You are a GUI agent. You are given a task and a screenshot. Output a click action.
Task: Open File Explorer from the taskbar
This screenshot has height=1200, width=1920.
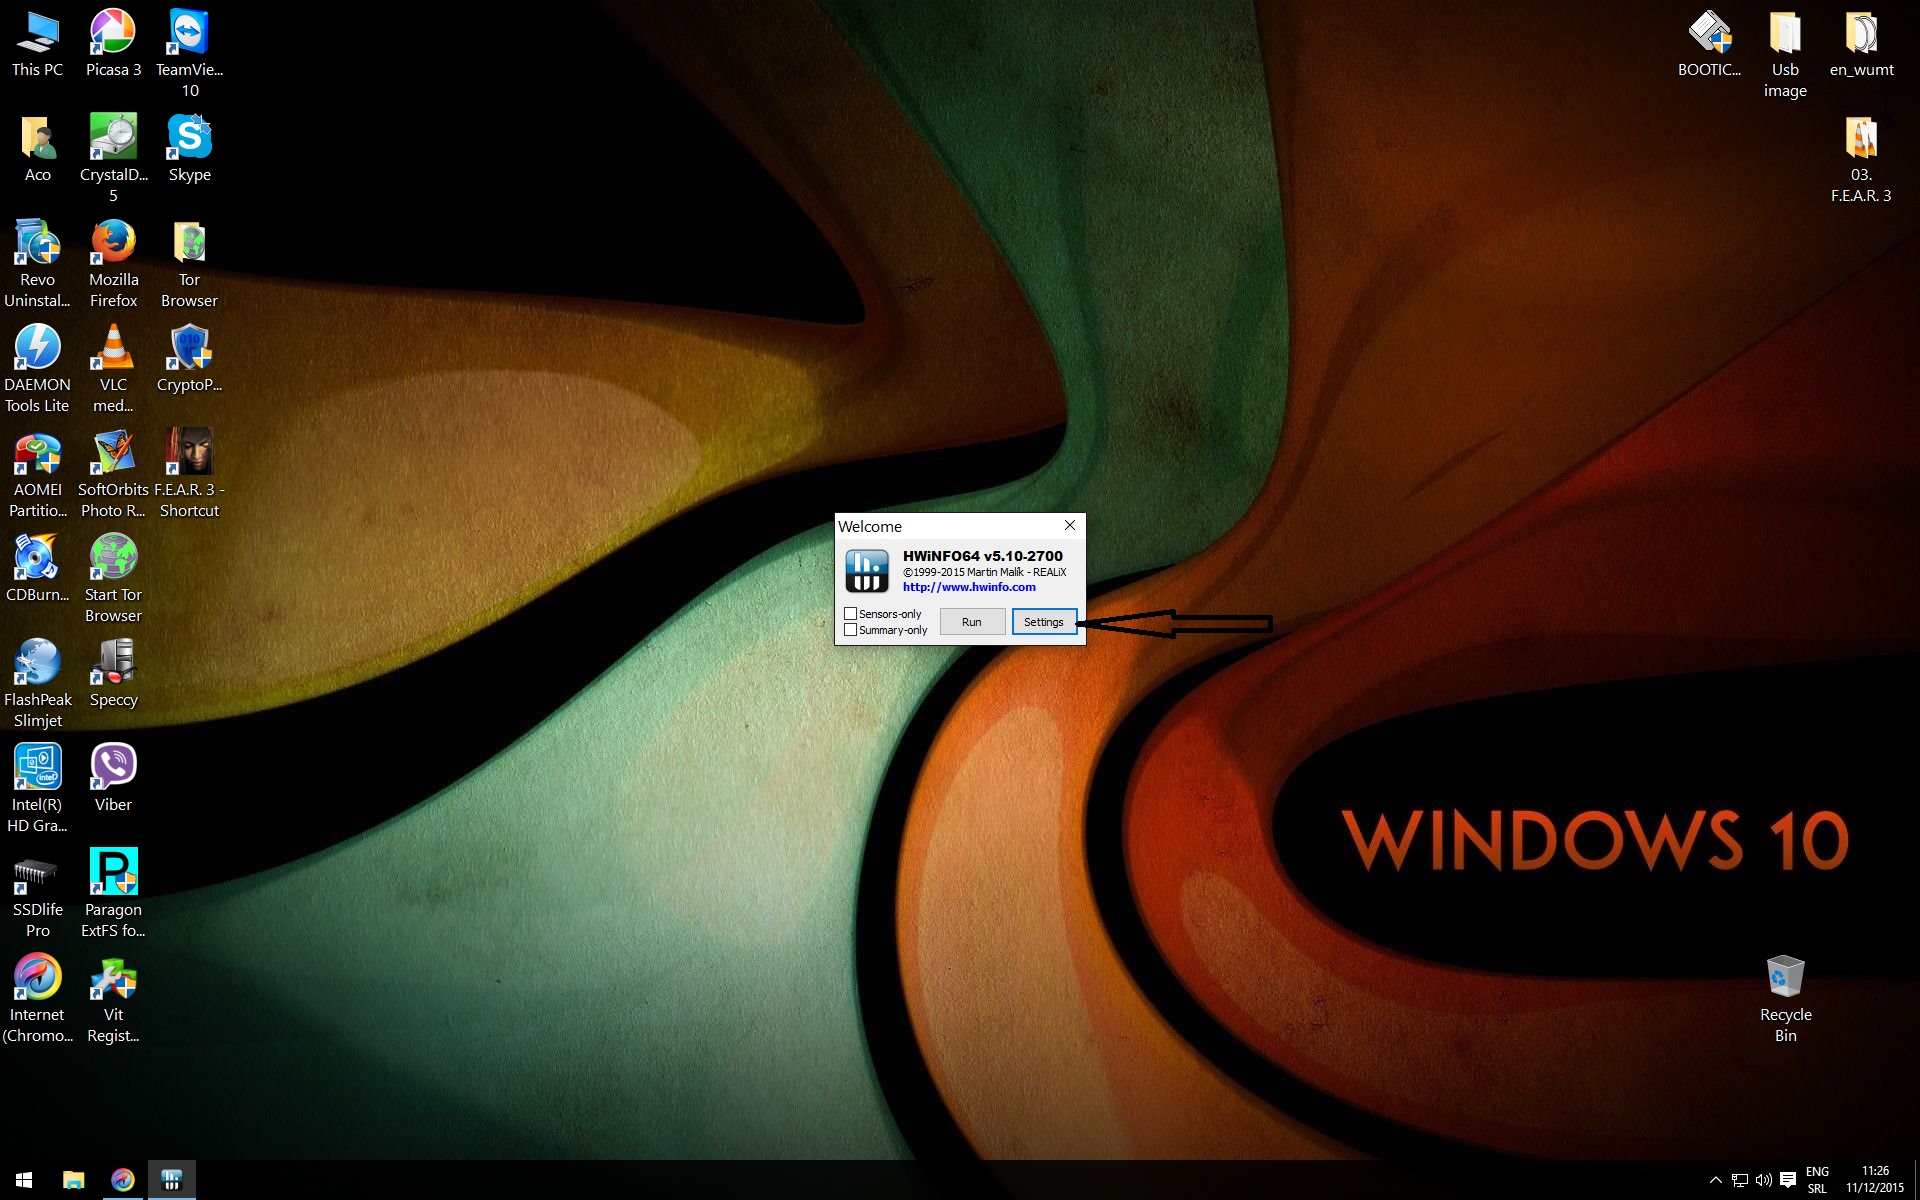(73, 1180)
